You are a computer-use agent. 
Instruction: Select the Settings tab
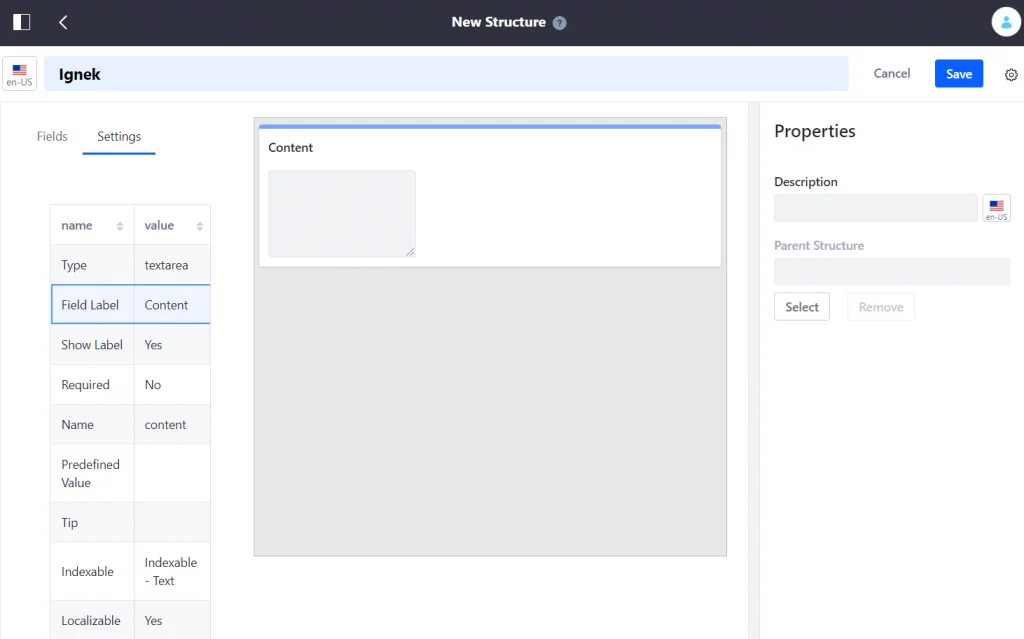pos(119,136)
